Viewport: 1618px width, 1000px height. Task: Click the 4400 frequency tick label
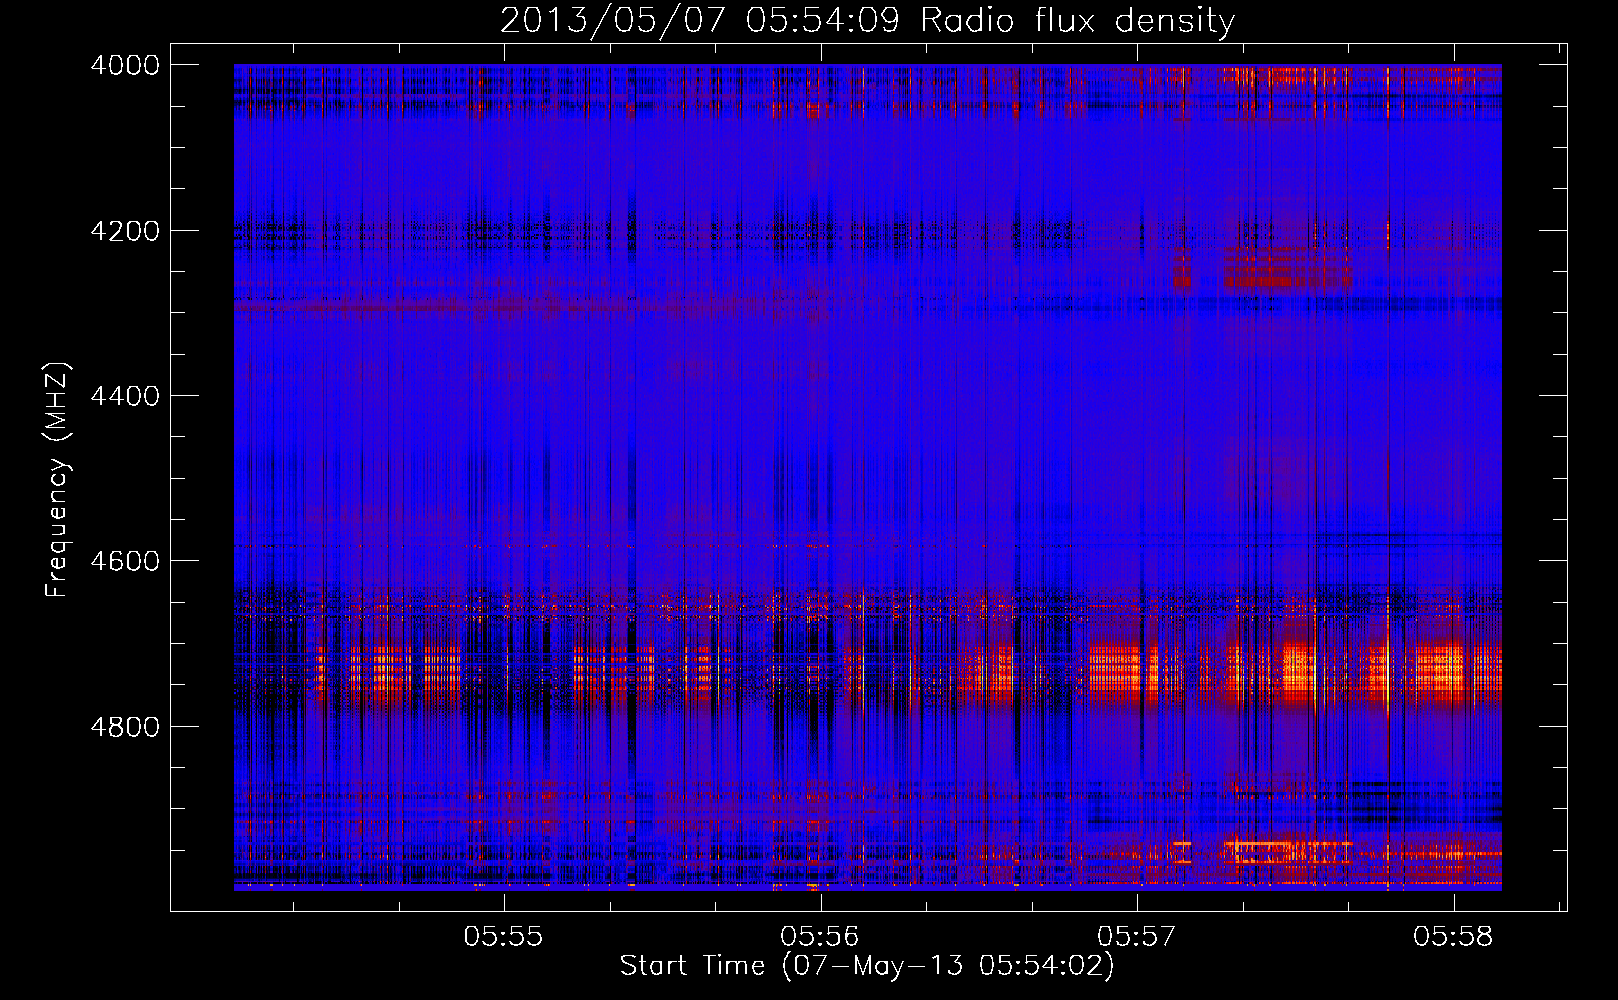click(x=124, y=396)
